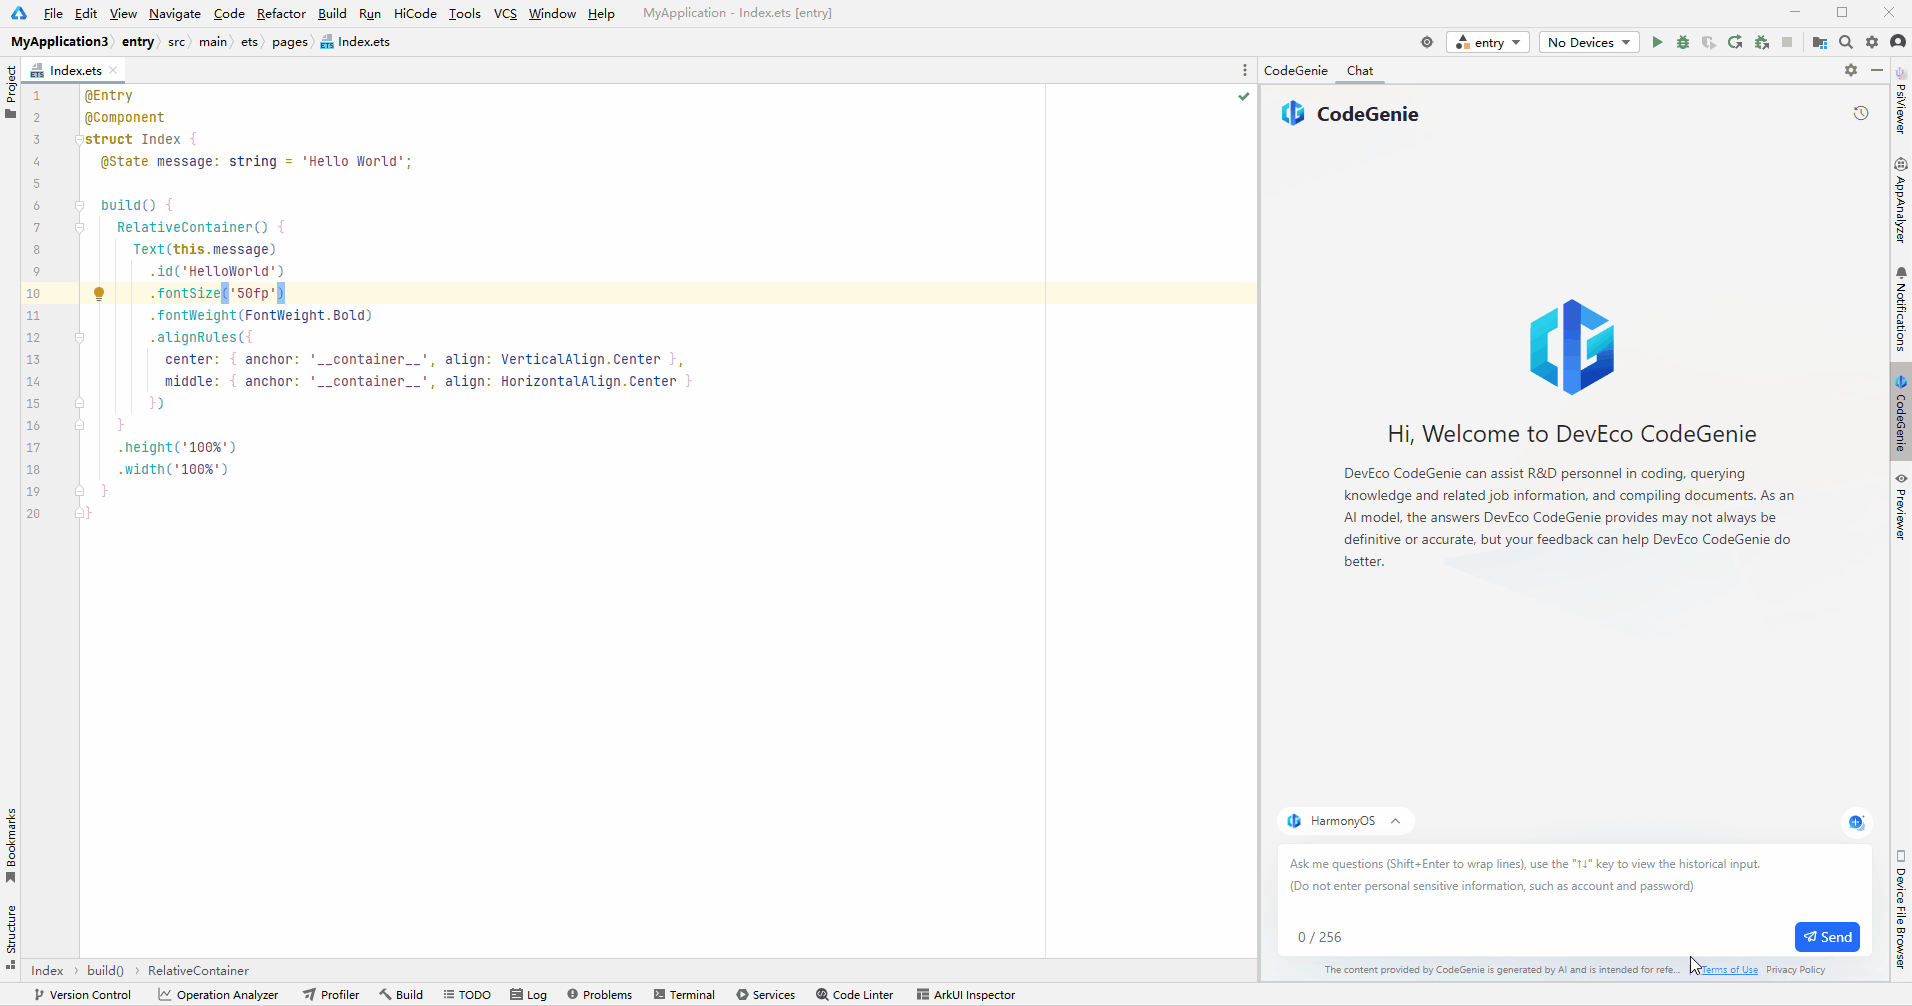Open the Refactor menu
This screenshot has height=1006, width=1912.
point(281,13)
